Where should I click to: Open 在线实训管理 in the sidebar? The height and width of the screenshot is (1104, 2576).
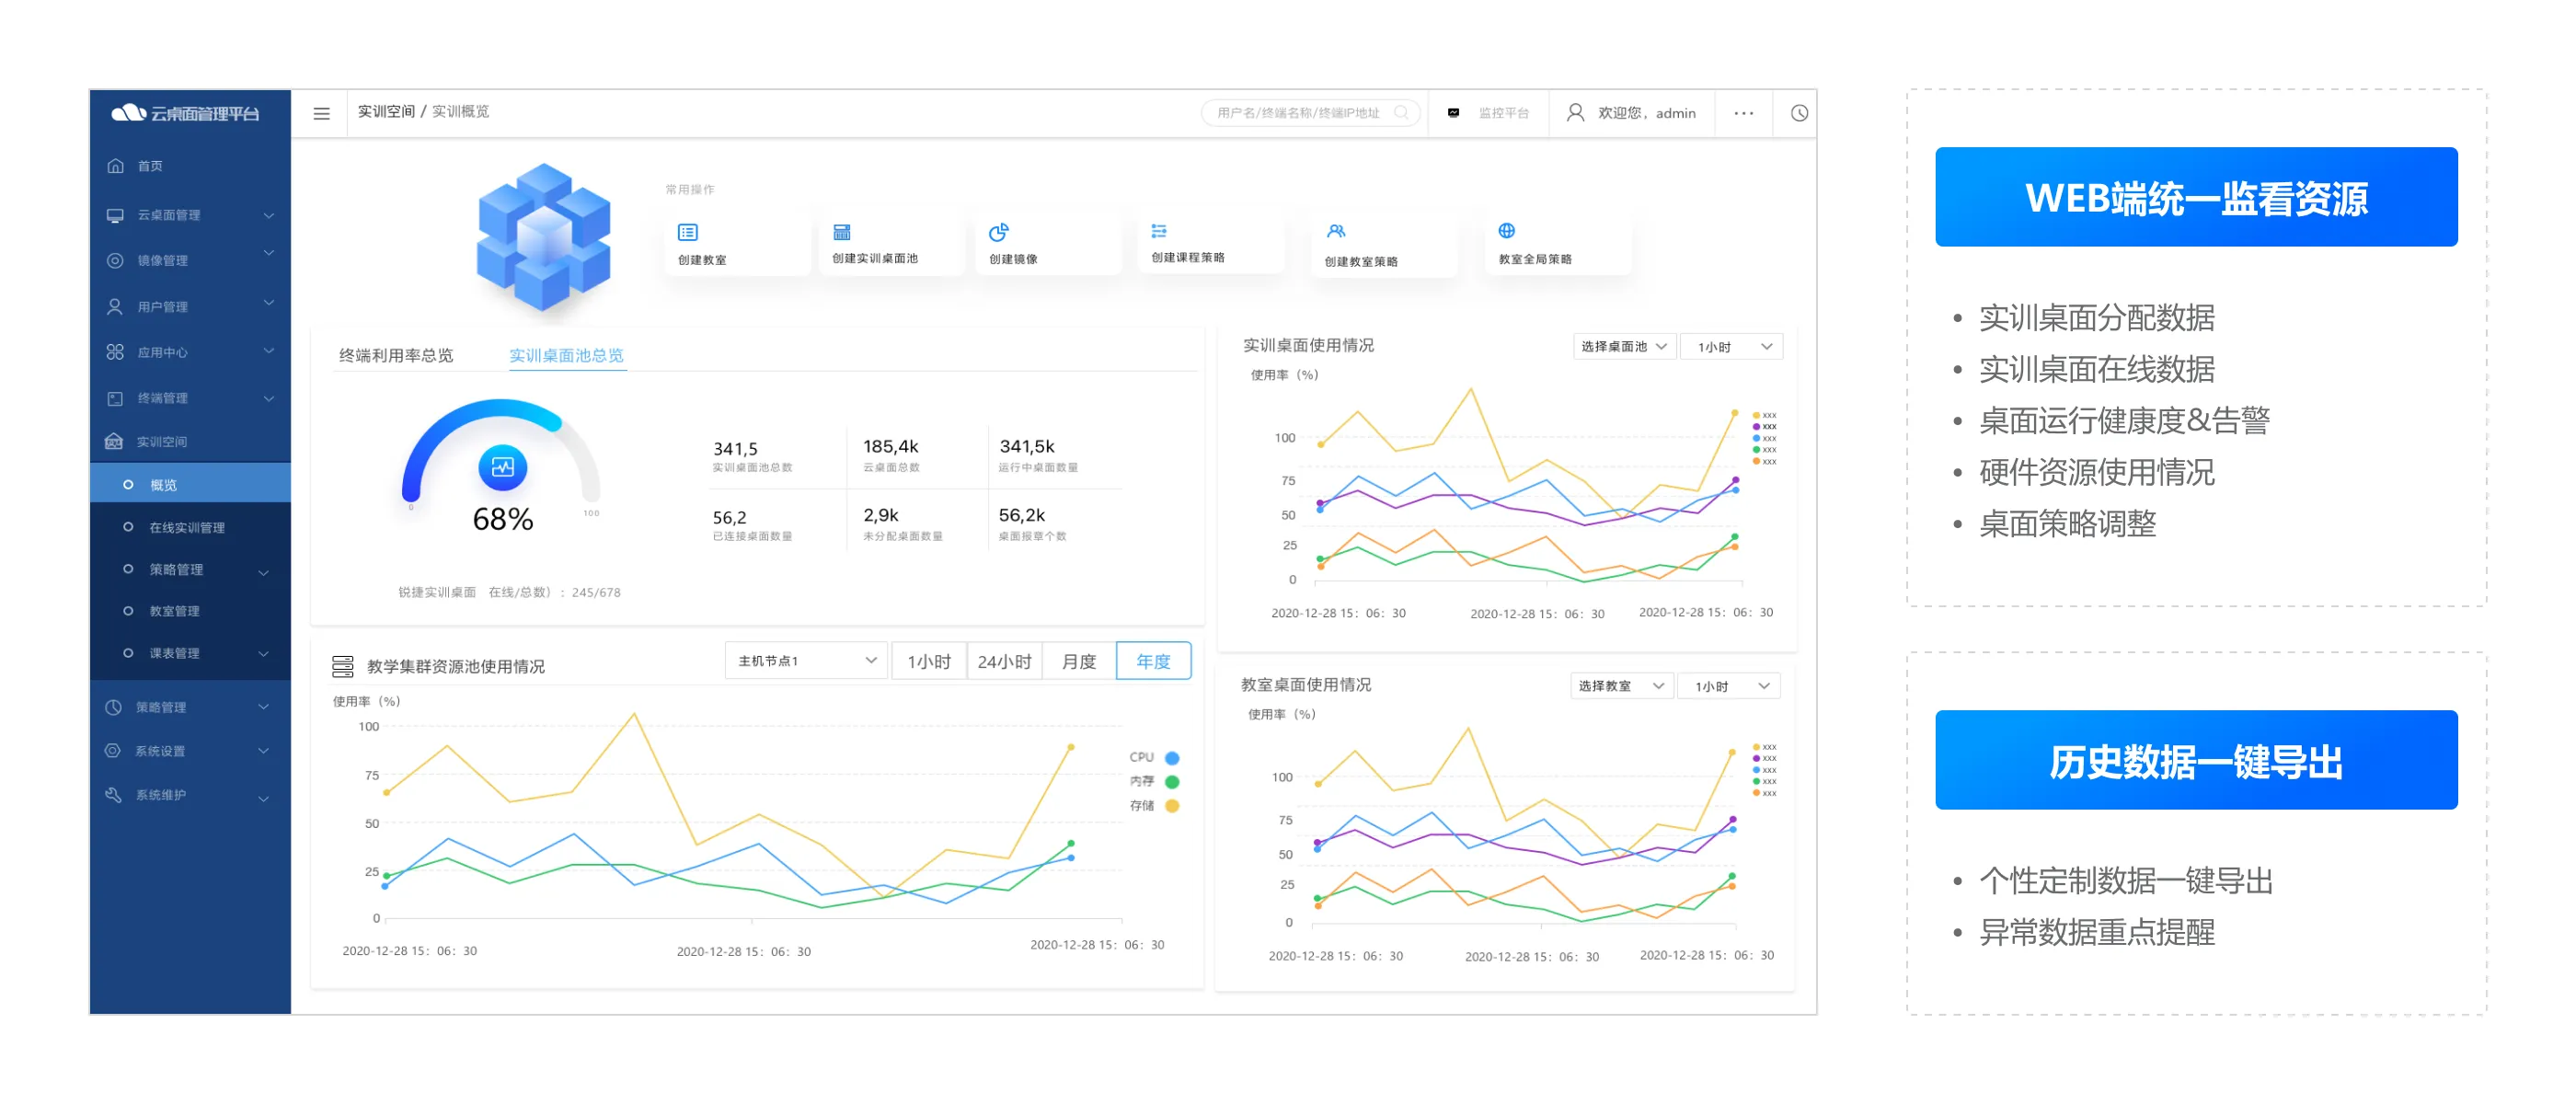186,527
